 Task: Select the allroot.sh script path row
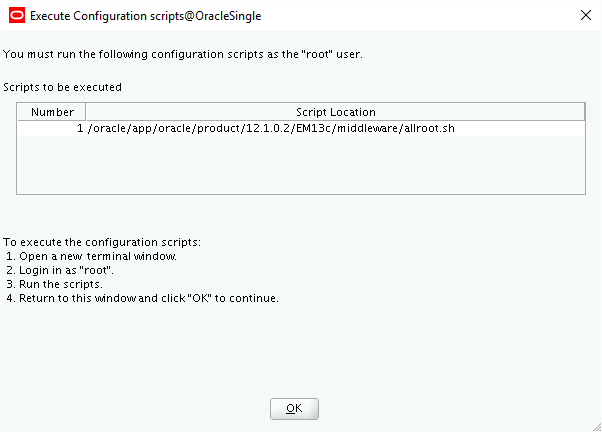click(272, 128)
